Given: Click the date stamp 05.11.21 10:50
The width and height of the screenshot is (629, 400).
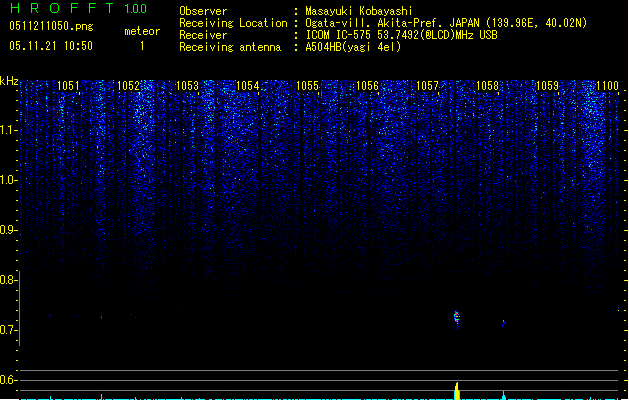Looking at the screenshot, I should coord(51,46).
